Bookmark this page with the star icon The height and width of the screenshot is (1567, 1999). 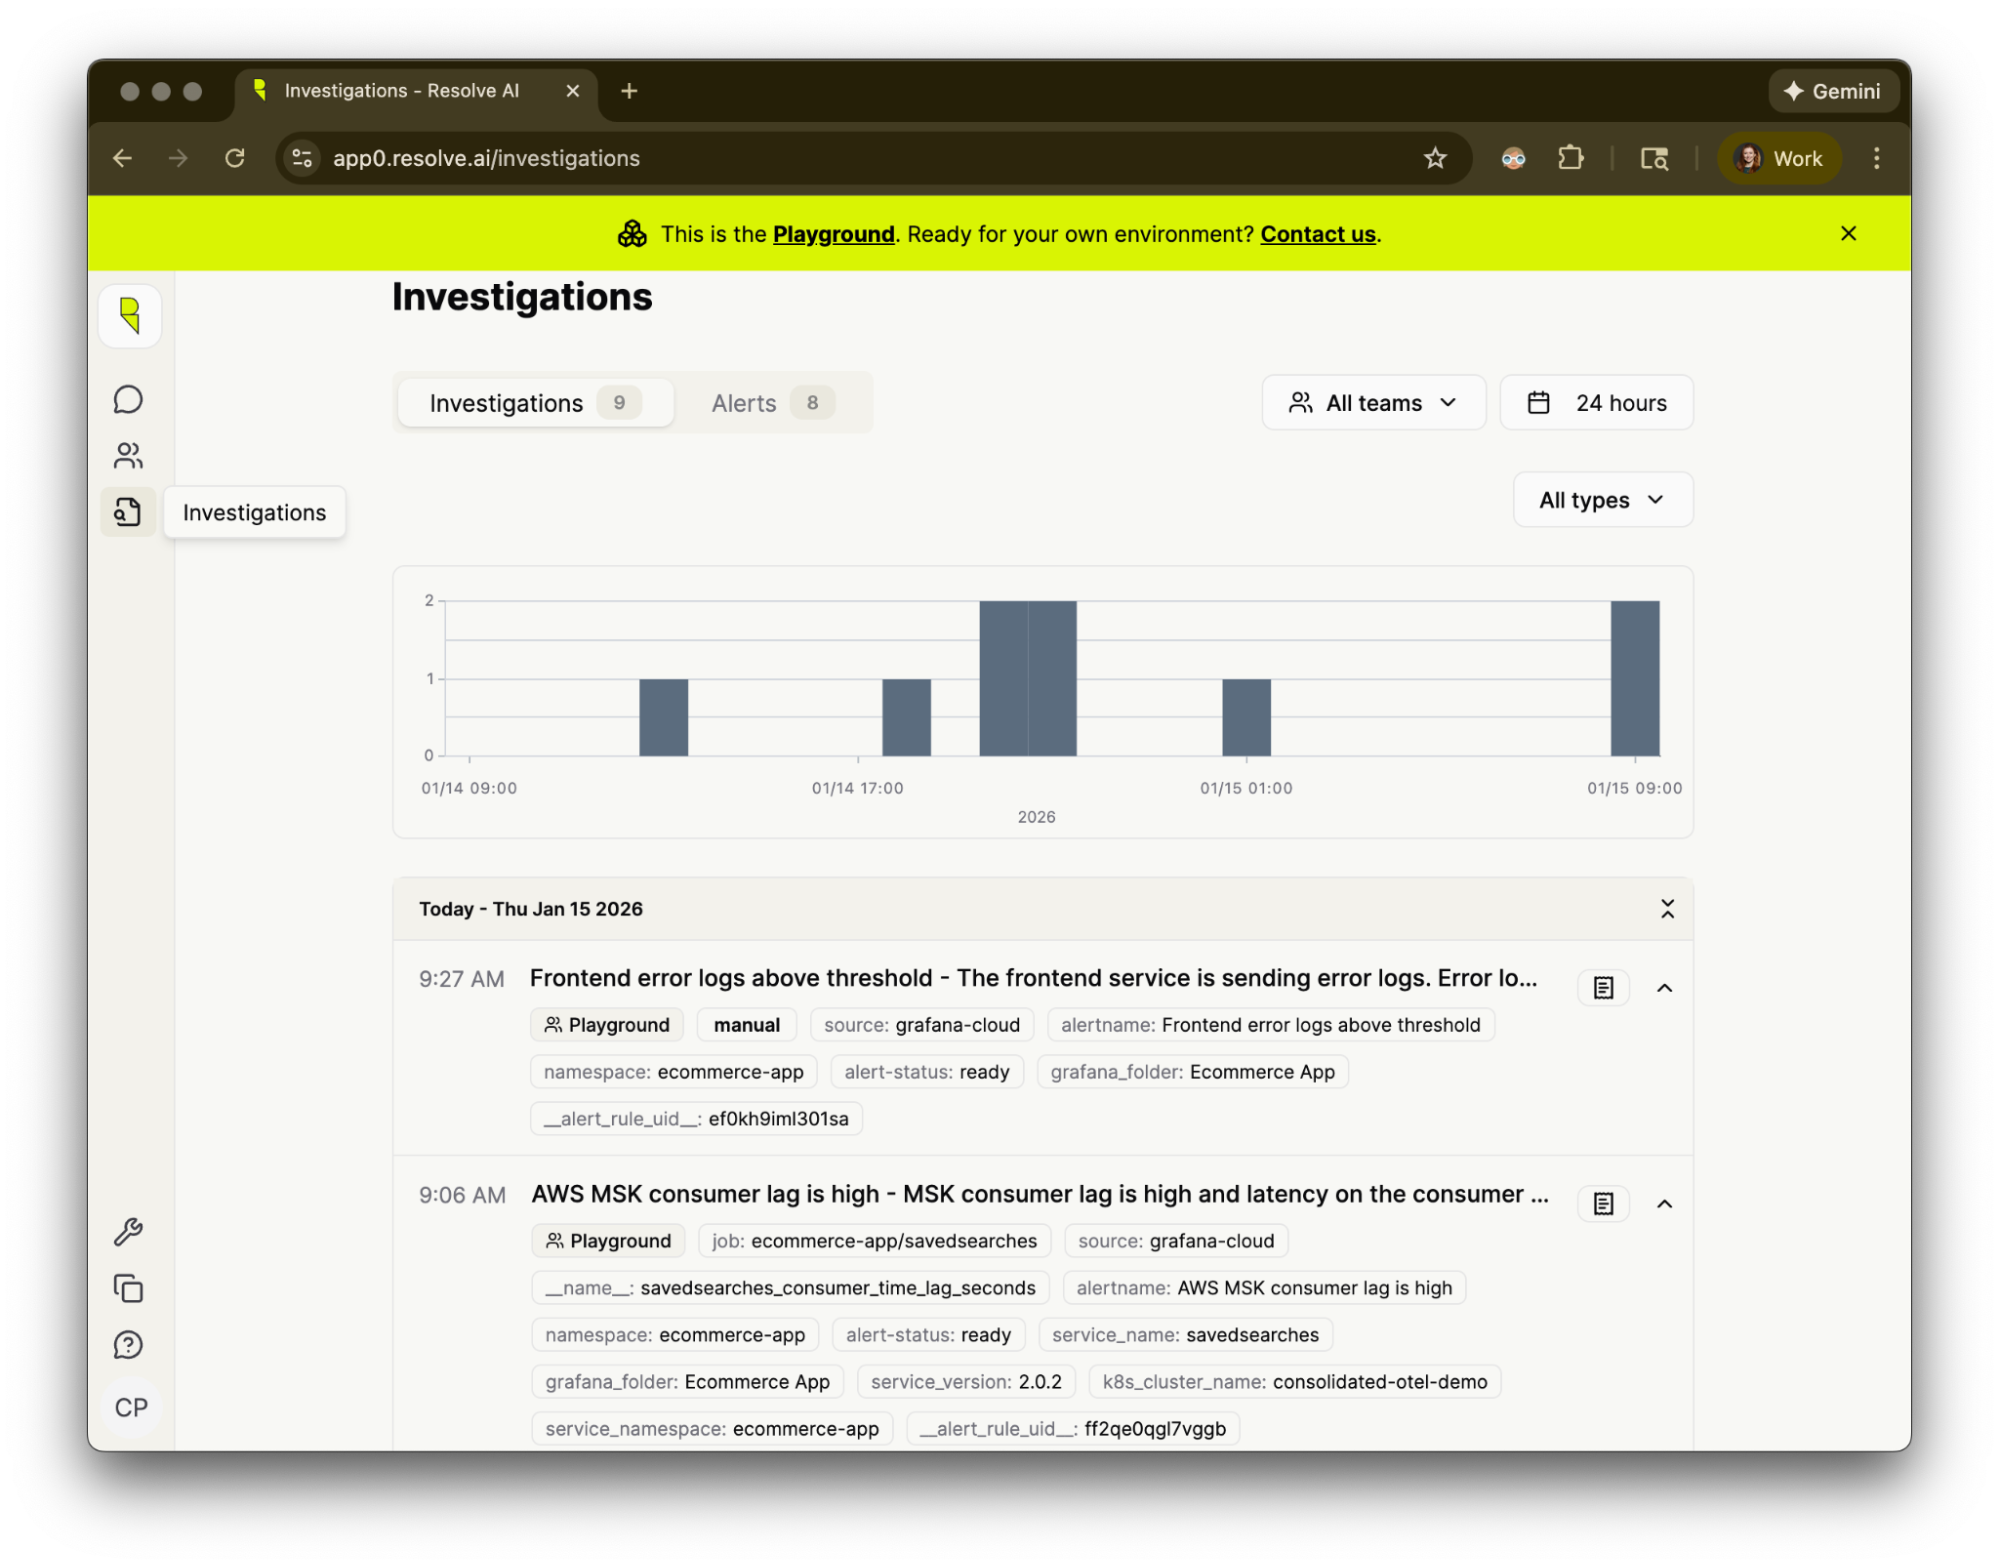tap(1435, 158)
